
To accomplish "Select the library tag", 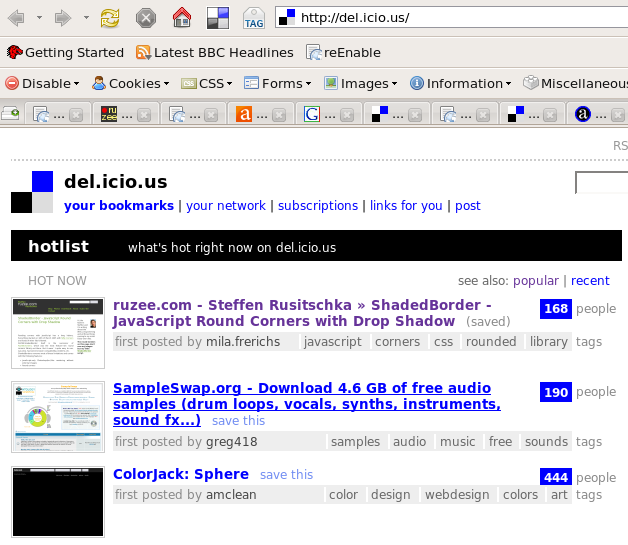I will click(549, 342).
